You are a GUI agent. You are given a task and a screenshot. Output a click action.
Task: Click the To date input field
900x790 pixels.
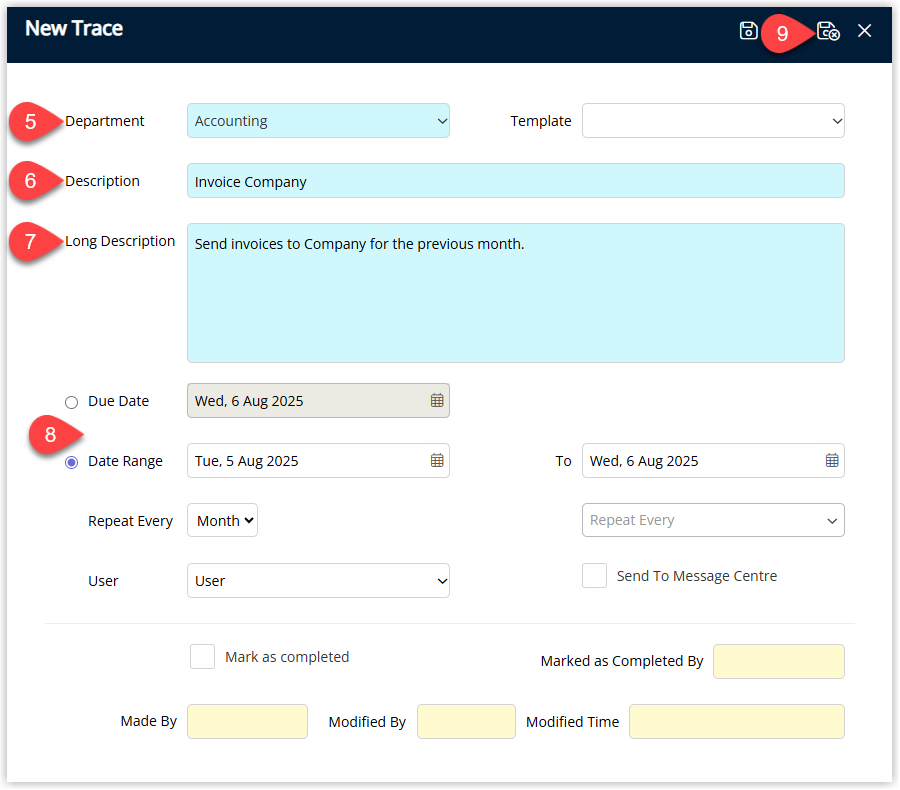(713, 460)
